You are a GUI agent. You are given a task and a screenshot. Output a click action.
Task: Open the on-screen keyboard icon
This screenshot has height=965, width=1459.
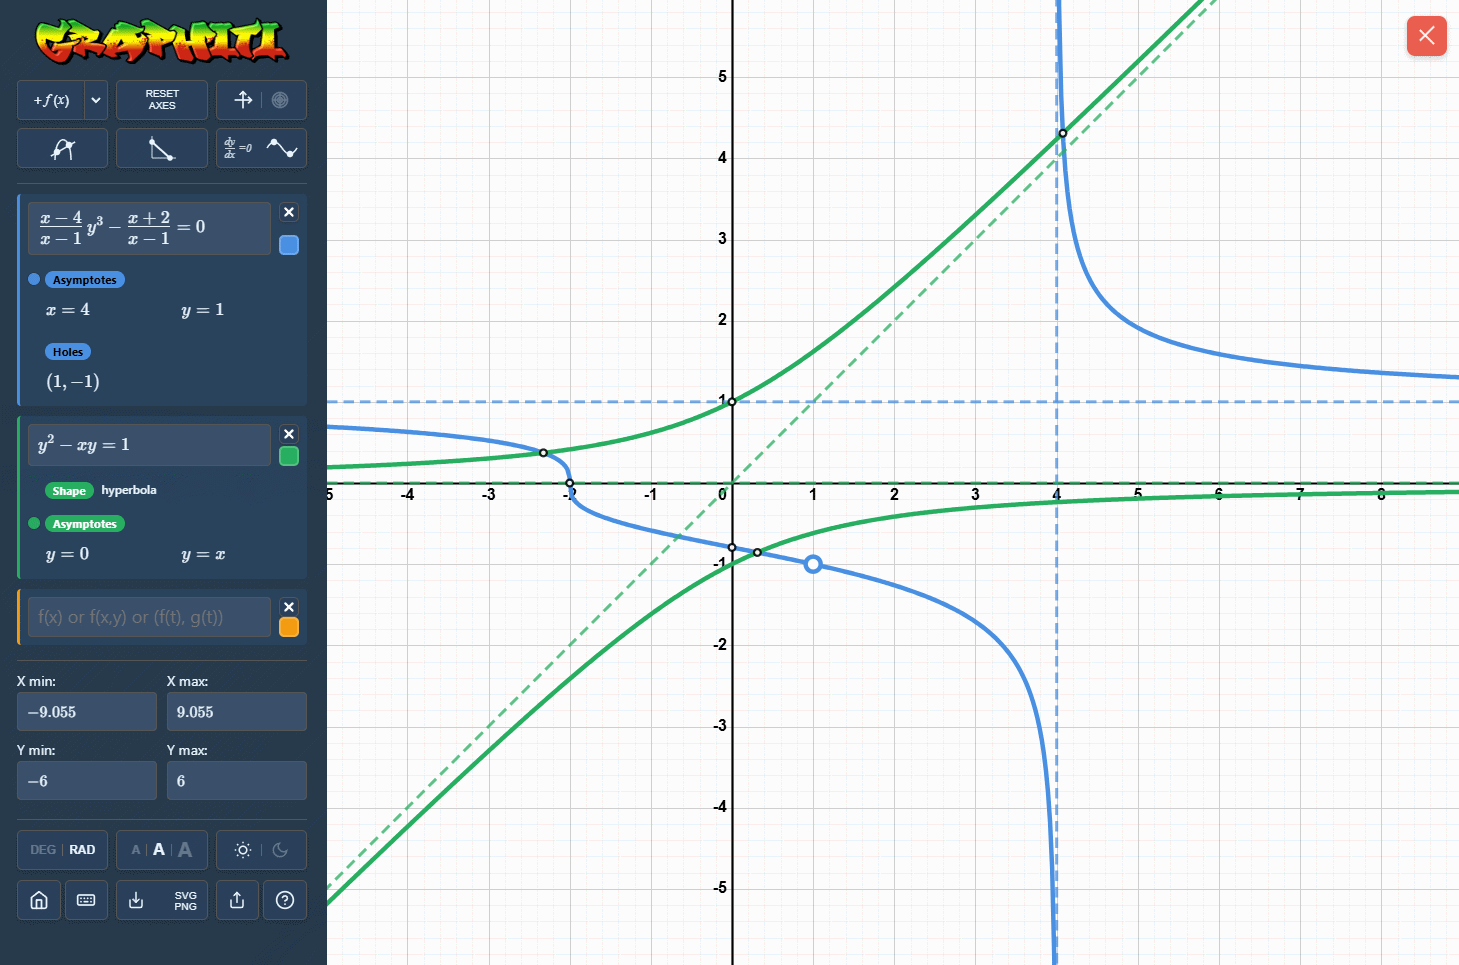click(x=86, y=900)
